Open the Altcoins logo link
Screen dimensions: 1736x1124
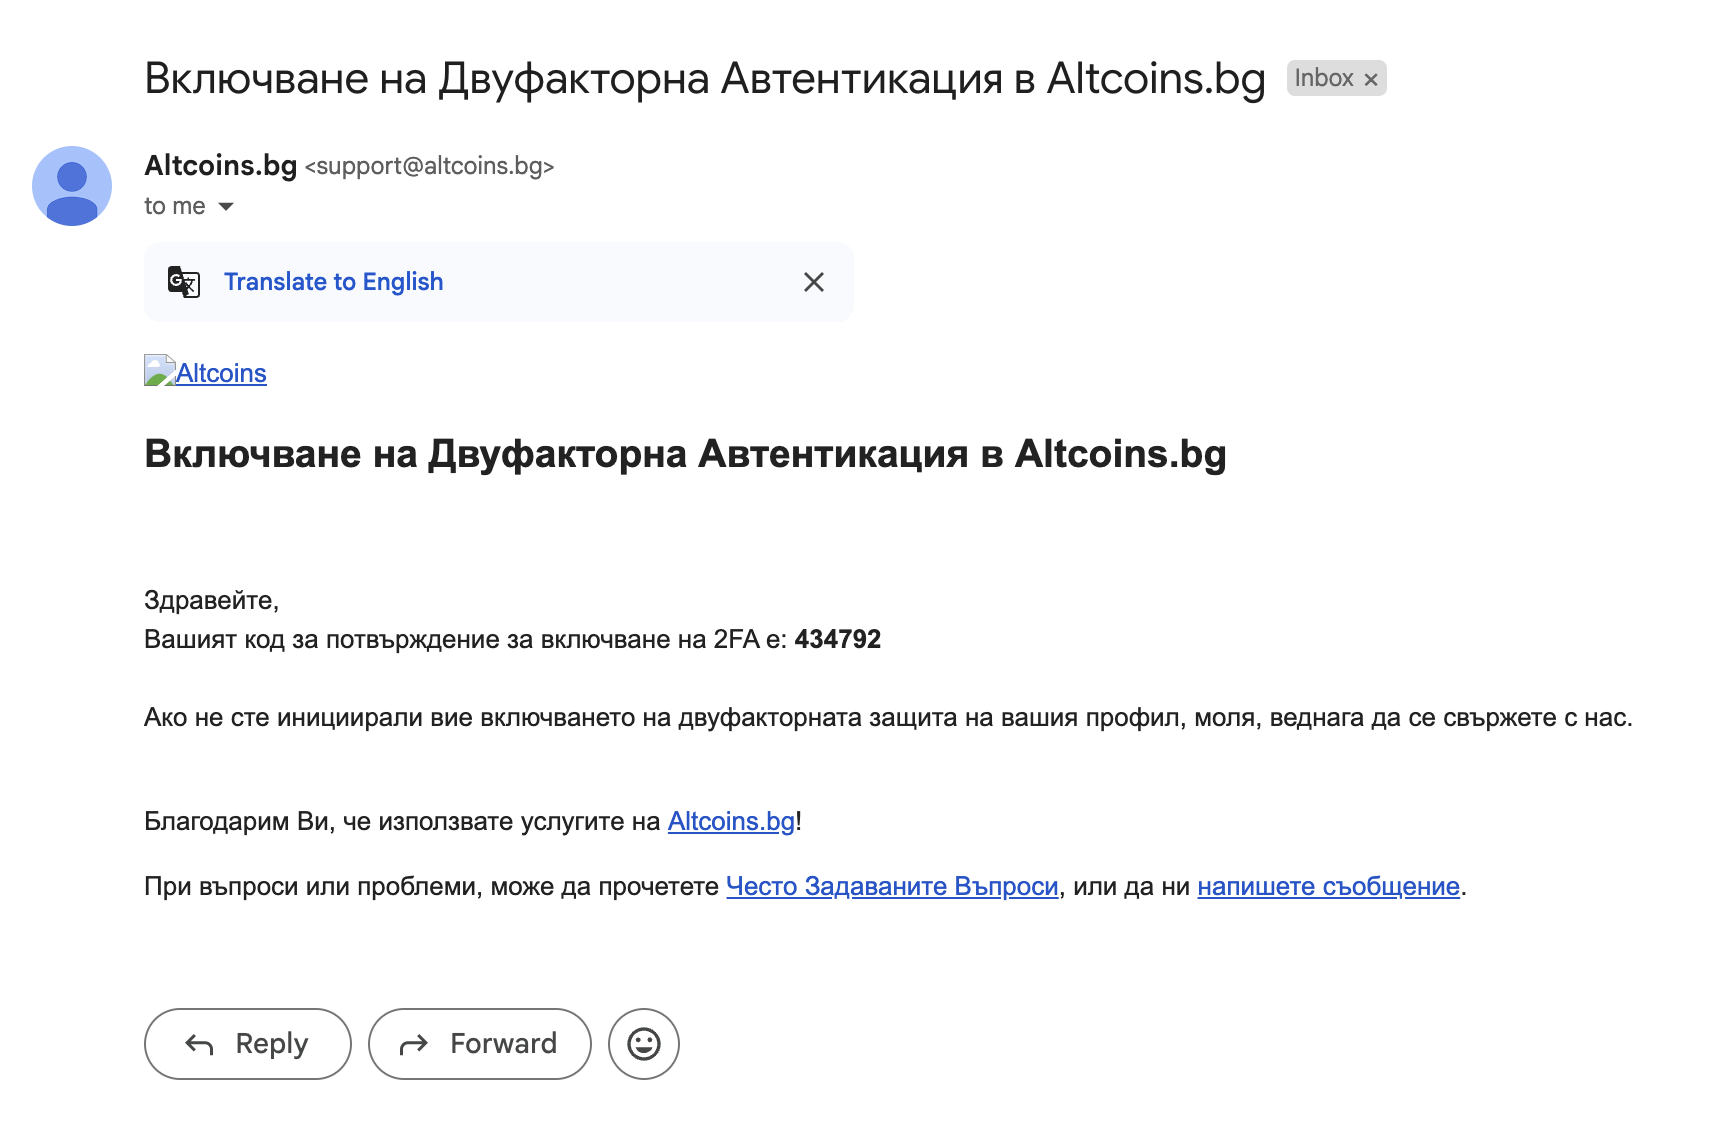tap(205, 372)
